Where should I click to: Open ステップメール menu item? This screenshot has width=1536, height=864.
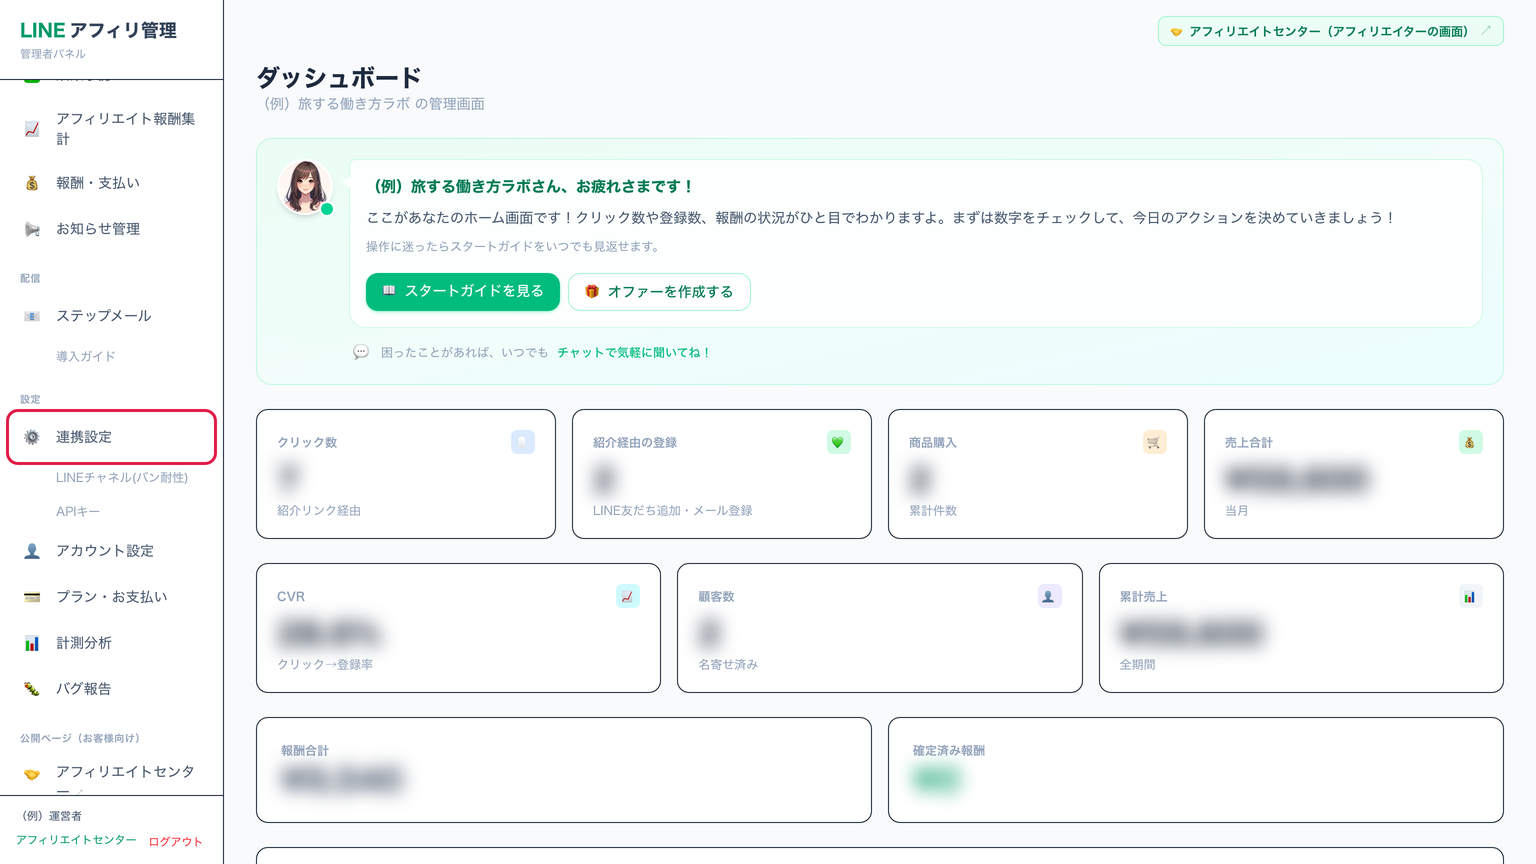[x=111, y=316]
